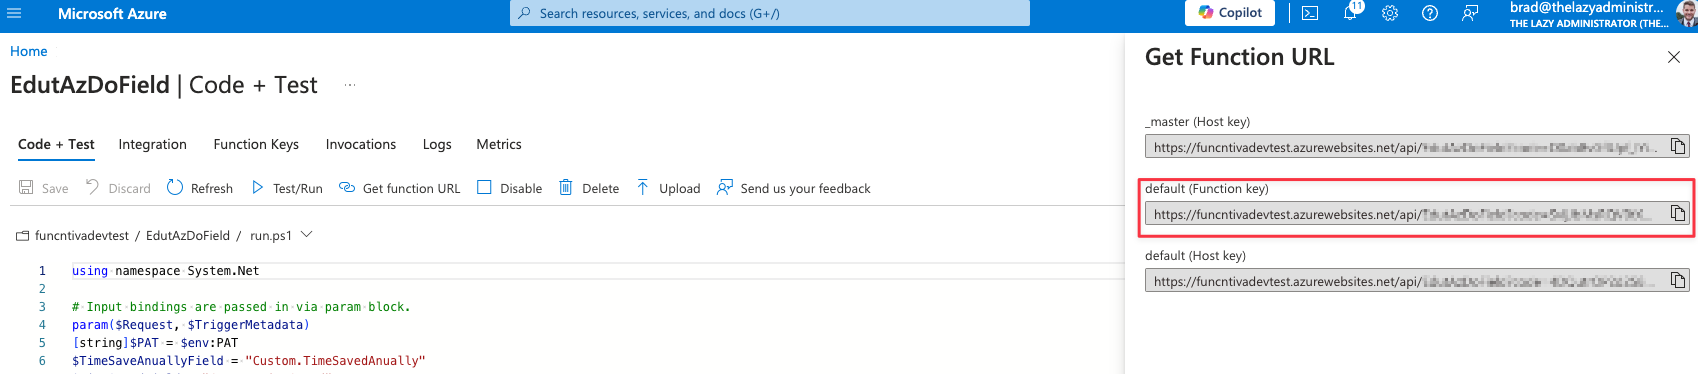Close the Get Function URL panel
The width and height of the screenshot is (1698, 374).
(1674, 57)
